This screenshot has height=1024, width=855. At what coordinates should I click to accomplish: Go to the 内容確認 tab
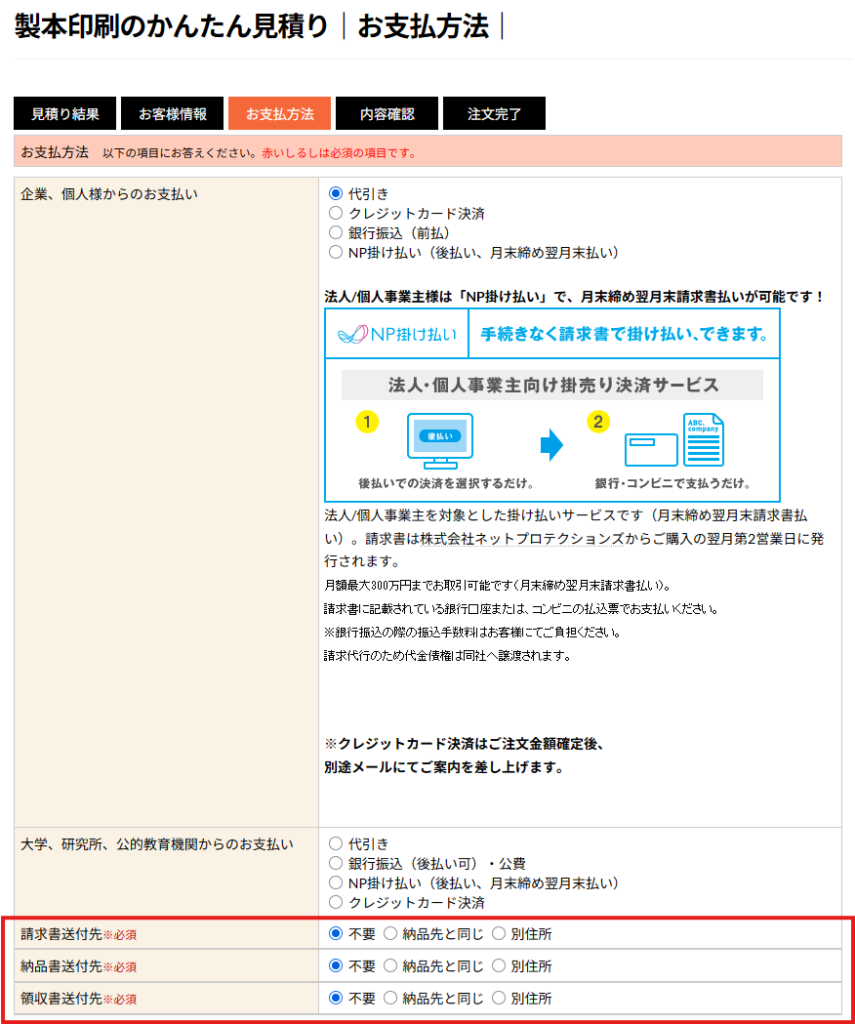pyautogui.click(x=387, y=114)
